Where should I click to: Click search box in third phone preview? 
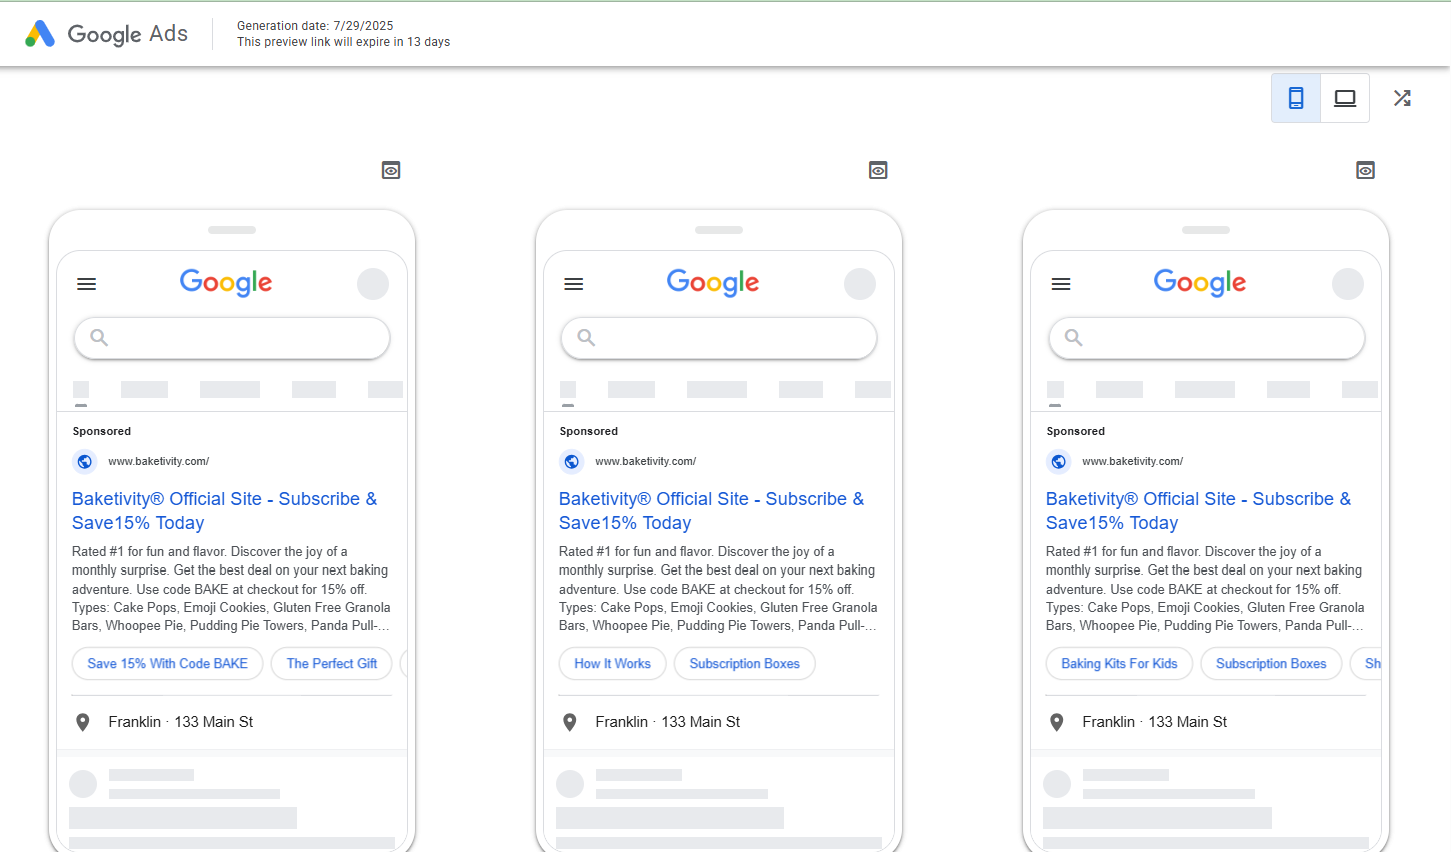point(1206,338)
